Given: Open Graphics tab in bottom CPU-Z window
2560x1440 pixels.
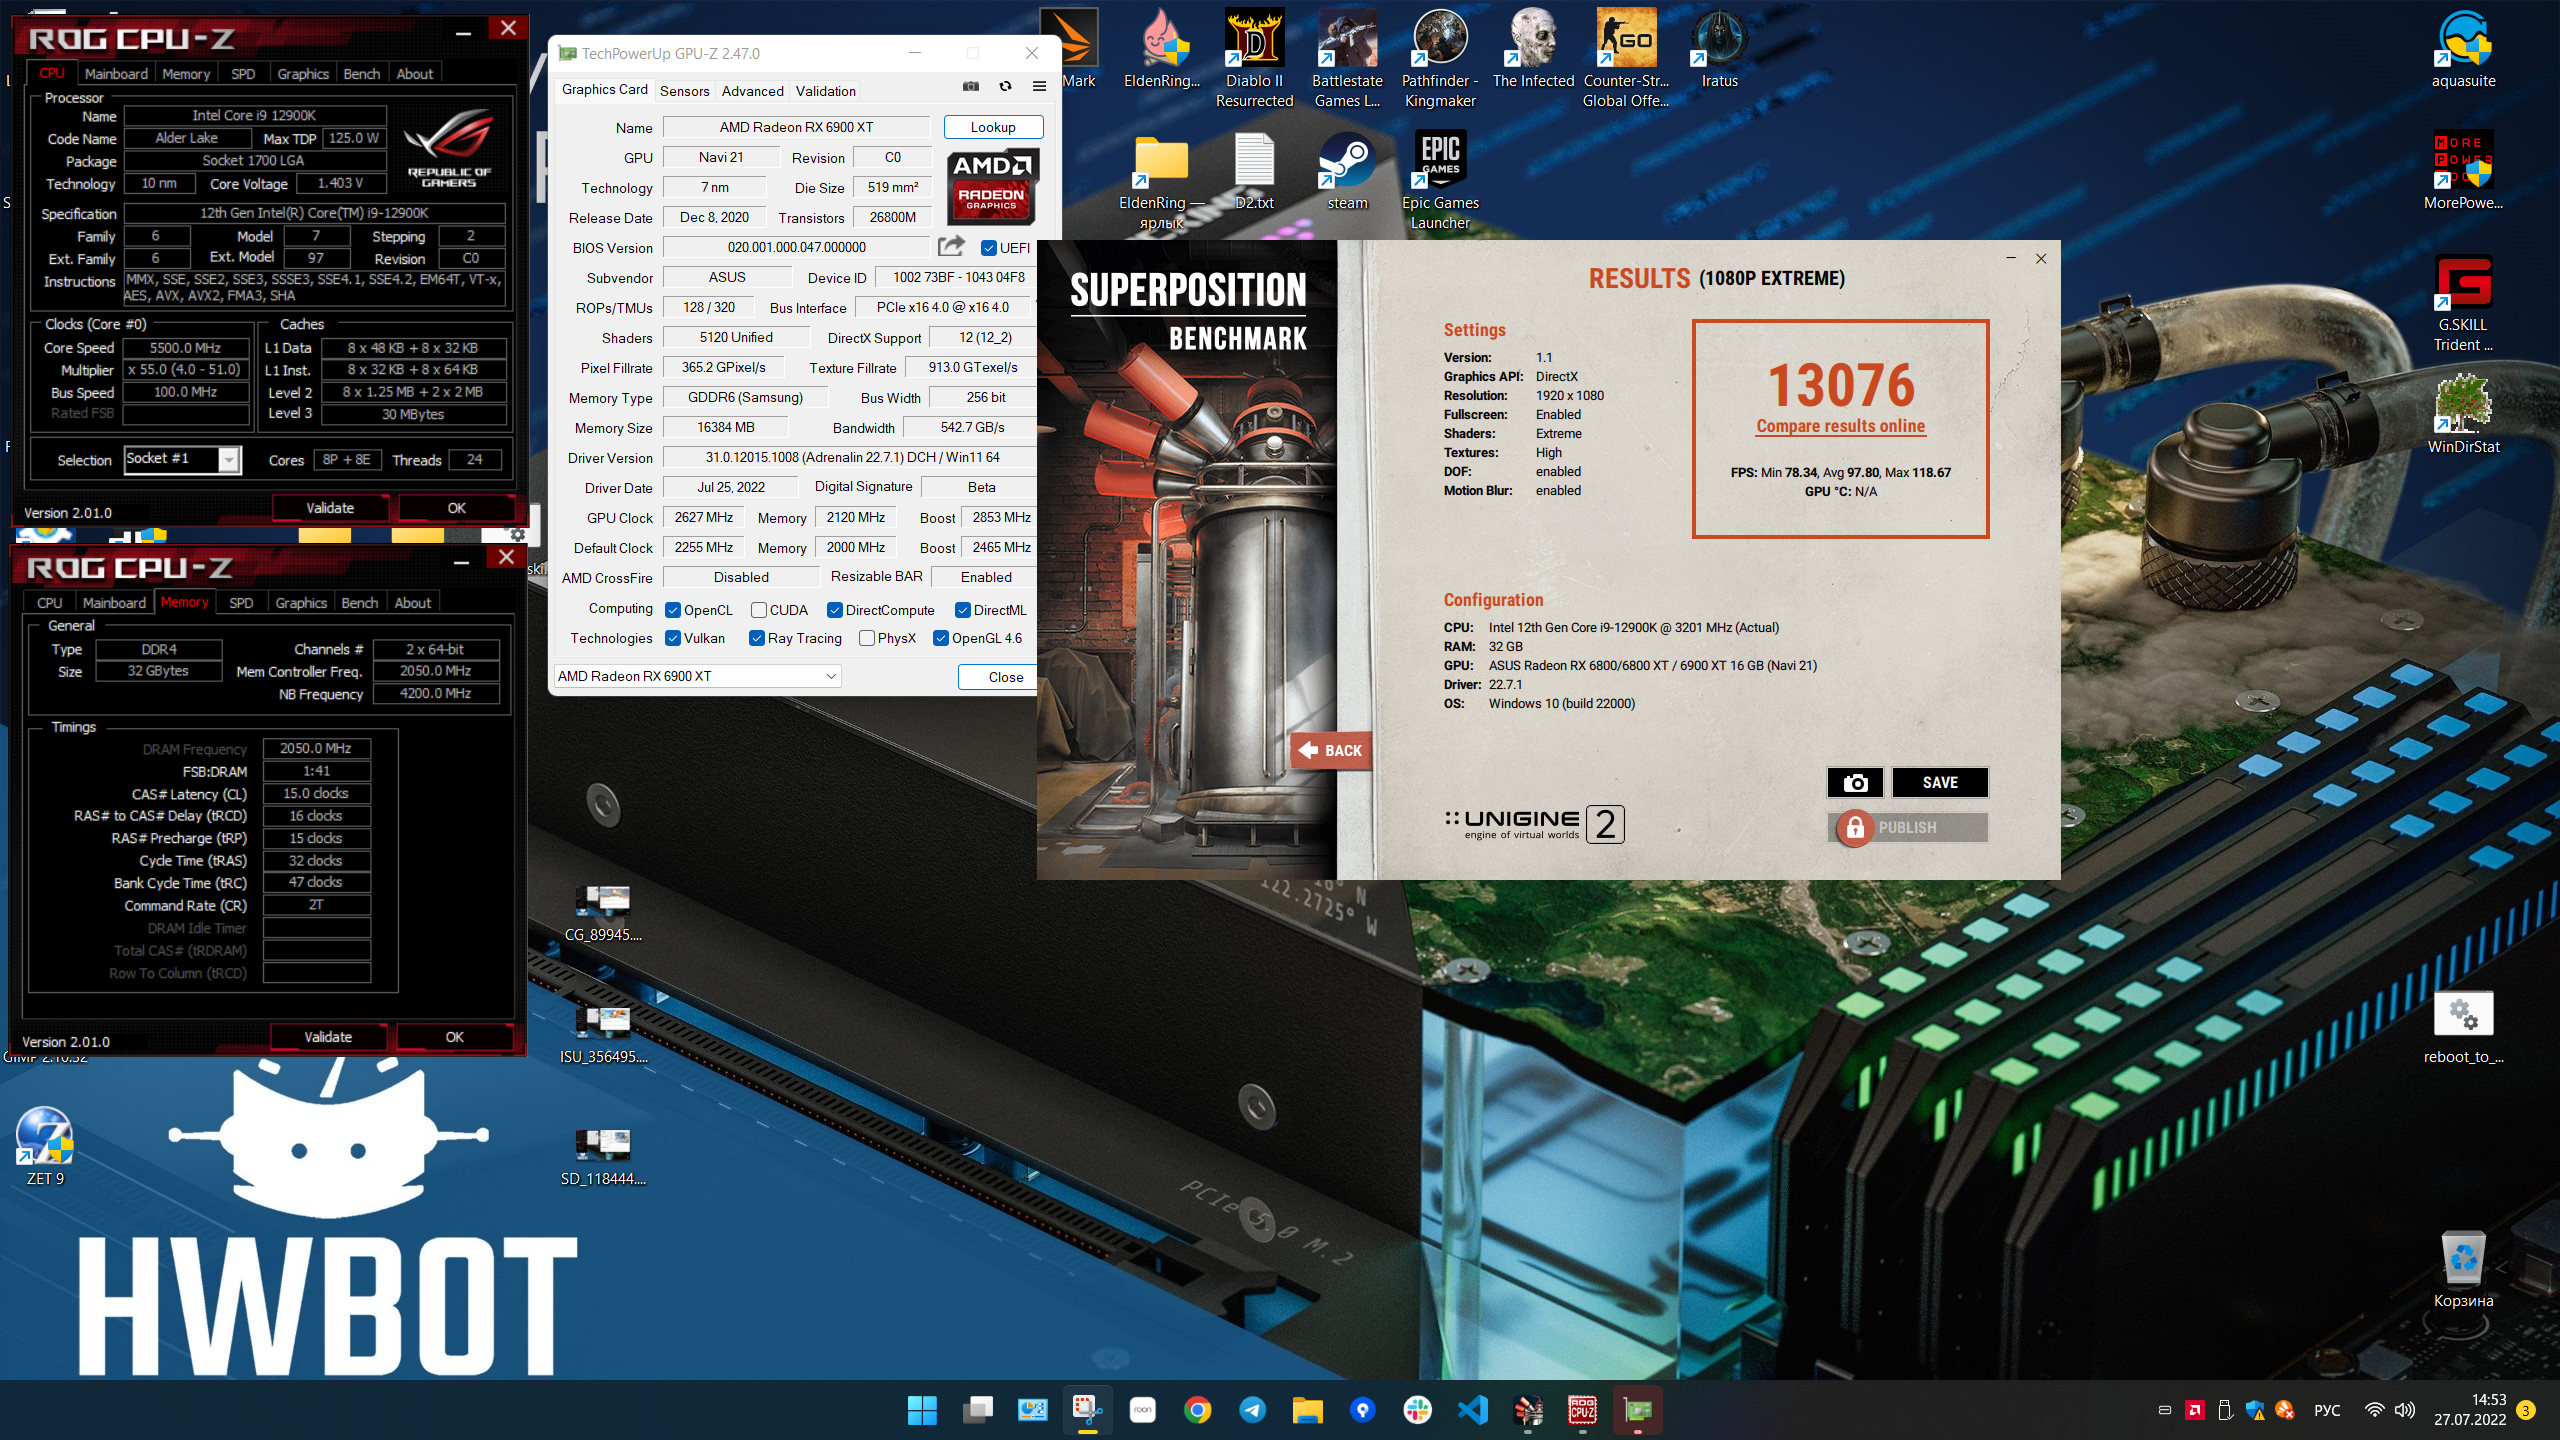Looking at the screenshot, I should [x=301, y=603].
